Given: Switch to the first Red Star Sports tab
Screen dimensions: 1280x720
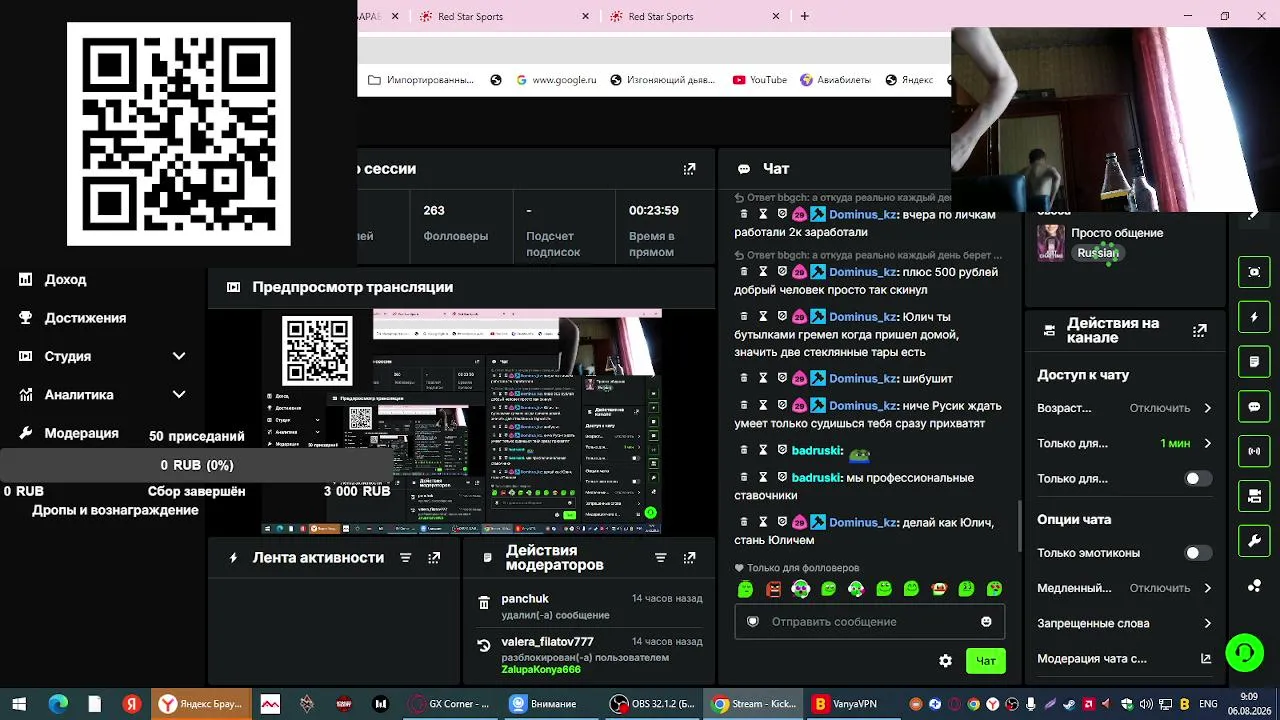Looking at the screenshot, I should point(505,16).
